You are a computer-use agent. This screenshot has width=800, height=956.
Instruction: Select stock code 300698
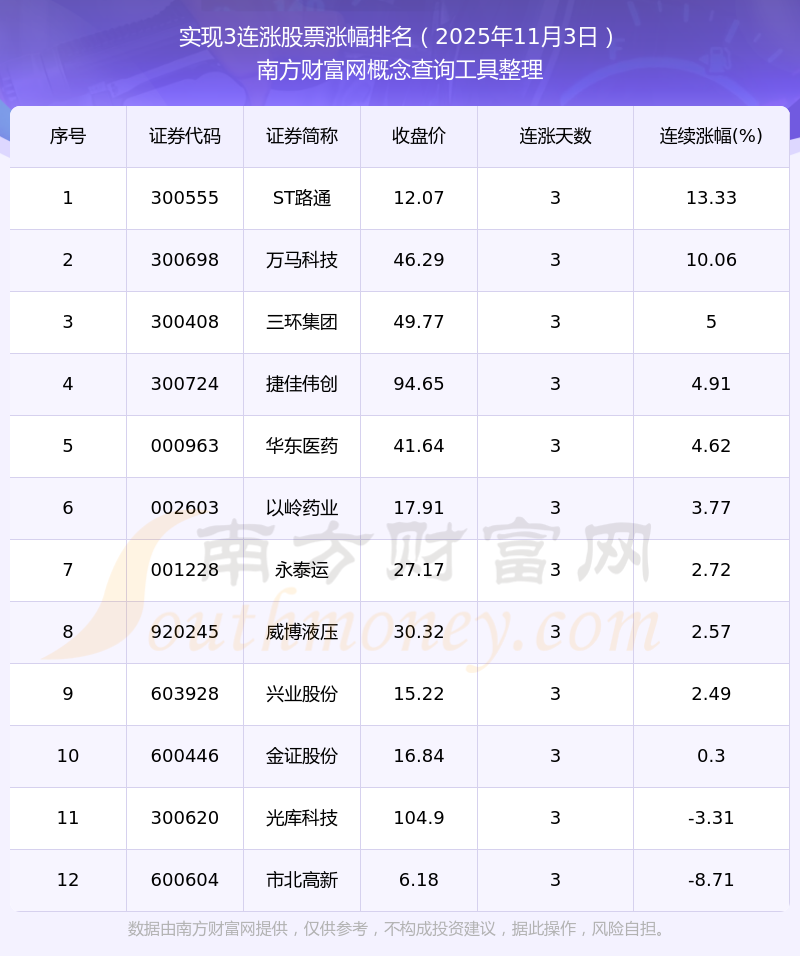pyautogui.click(x=185, y=260)
